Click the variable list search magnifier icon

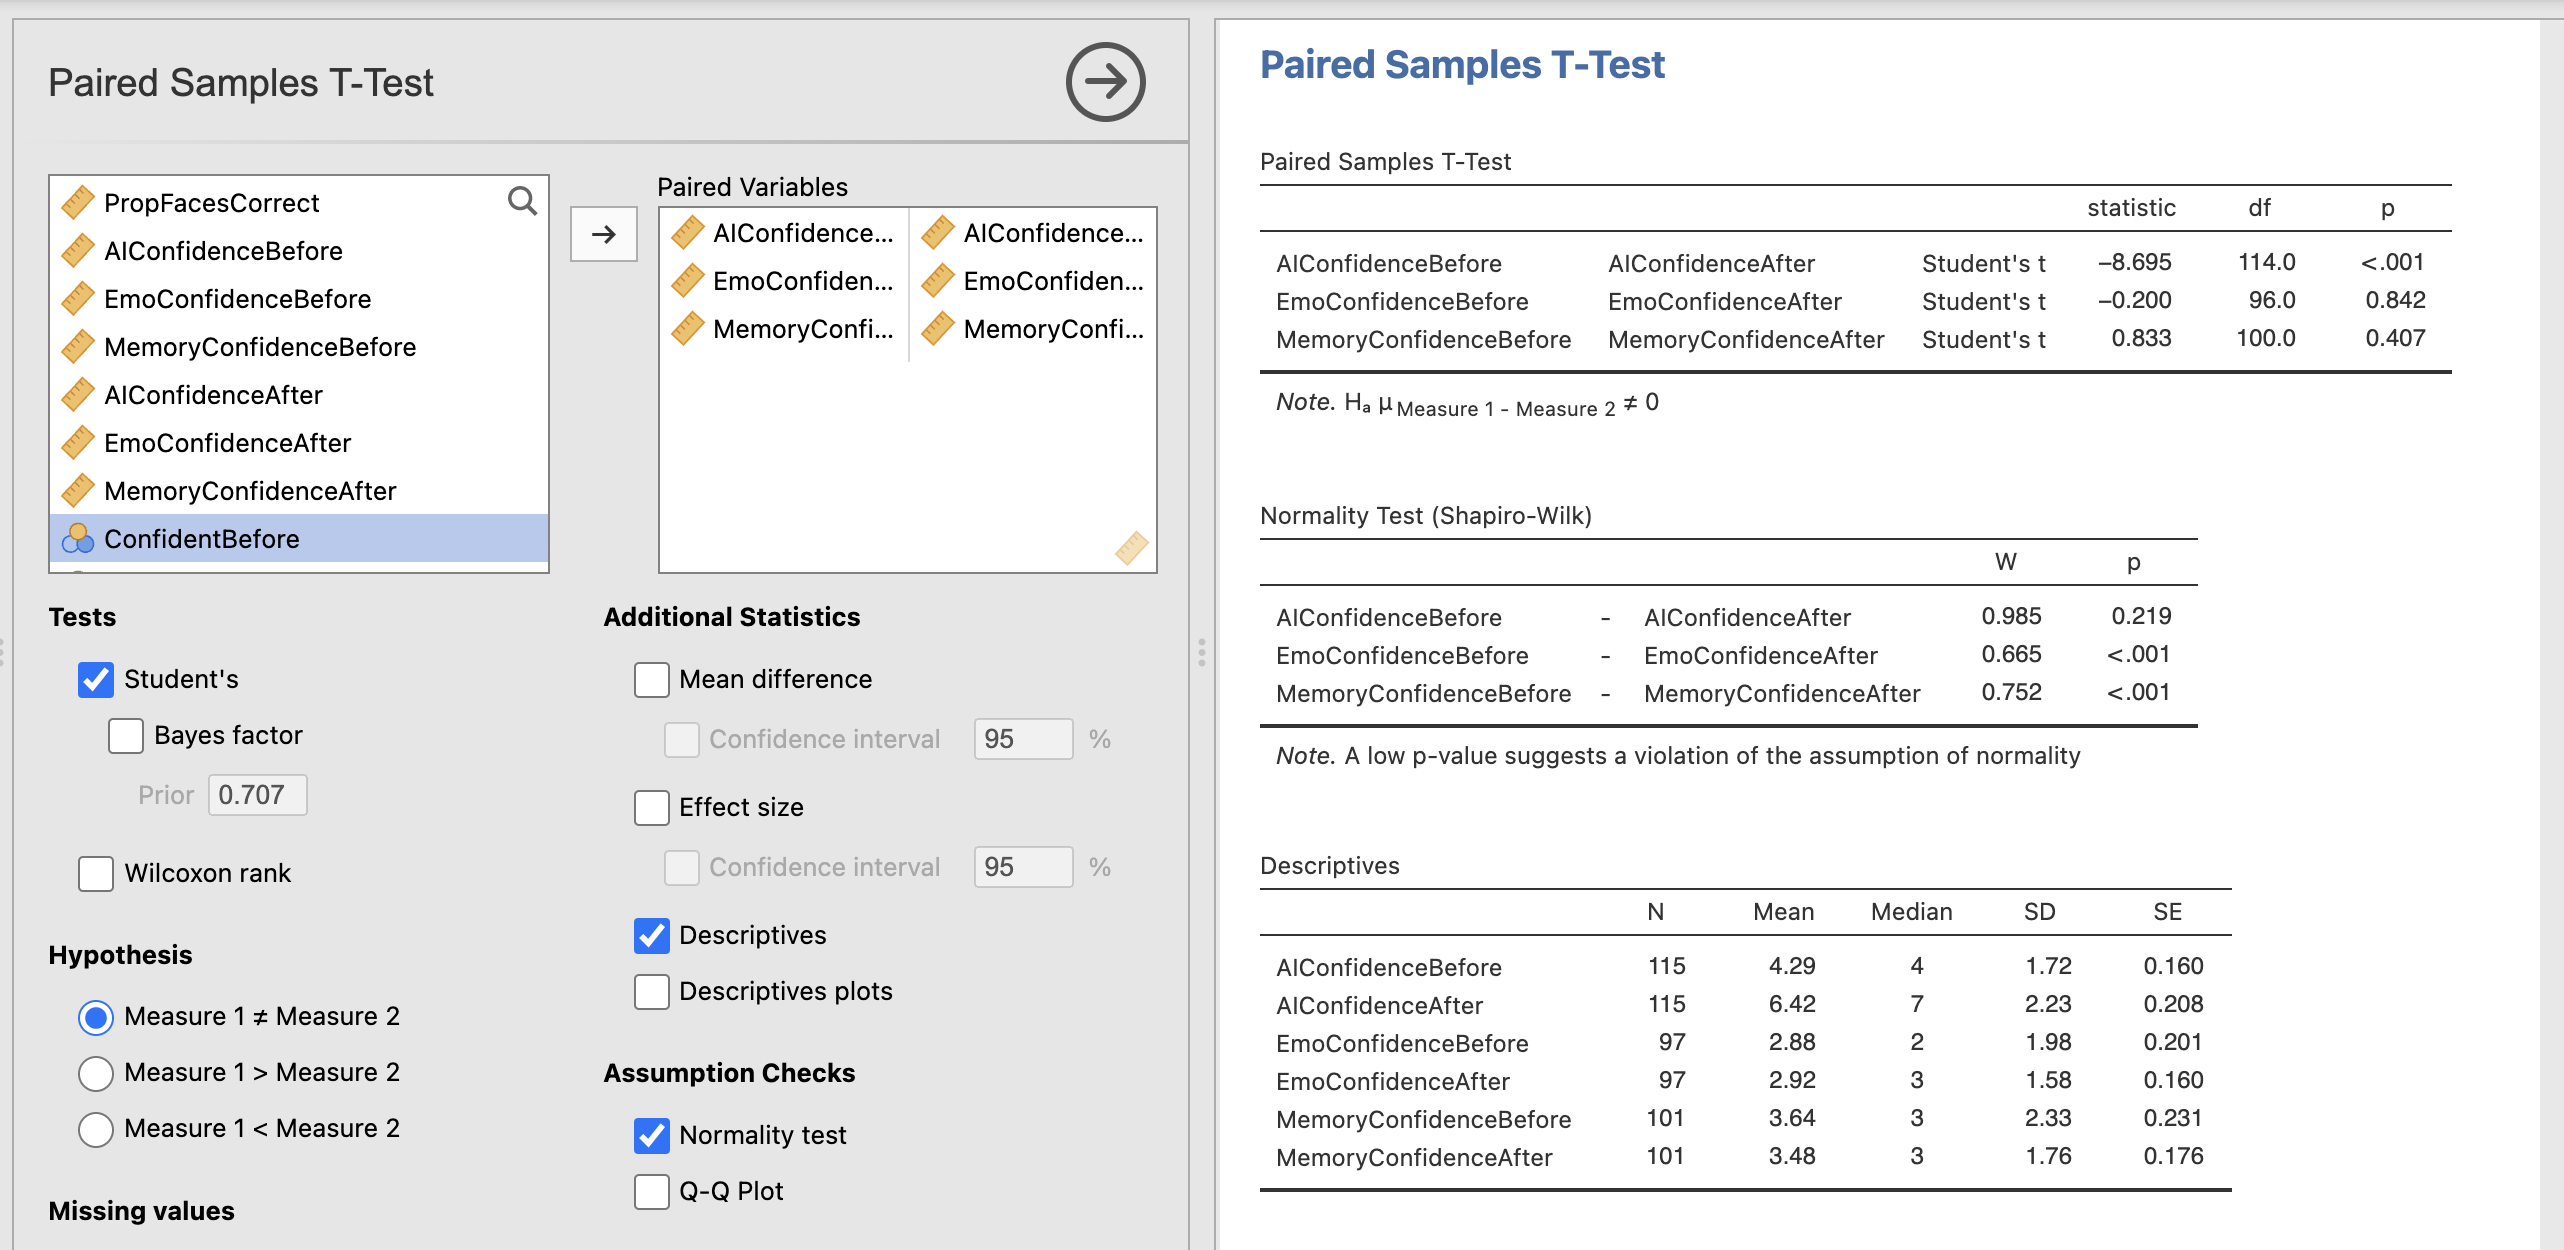(x=521, y=201)
